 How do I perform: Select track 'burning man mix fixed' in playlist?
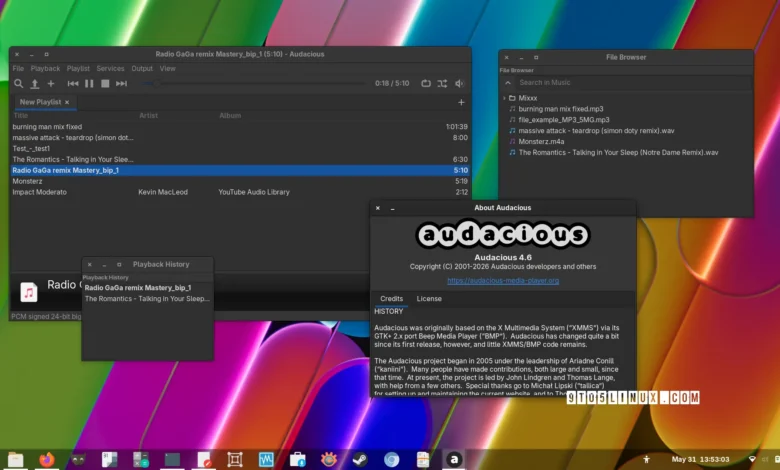coord(240,127)
